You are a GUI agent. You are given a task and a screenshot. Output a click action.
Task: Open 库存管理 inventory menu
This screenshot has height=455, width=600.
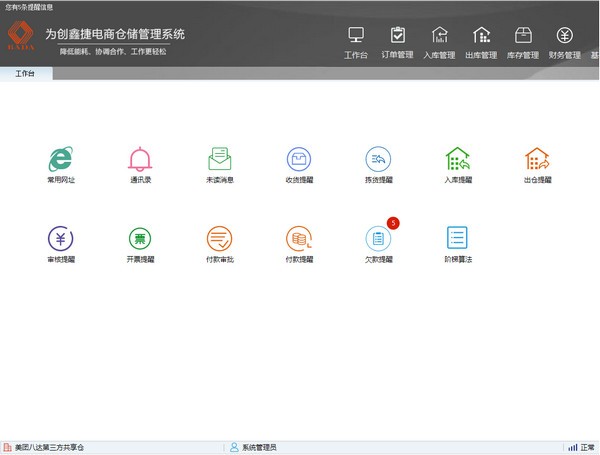[522, 42]
